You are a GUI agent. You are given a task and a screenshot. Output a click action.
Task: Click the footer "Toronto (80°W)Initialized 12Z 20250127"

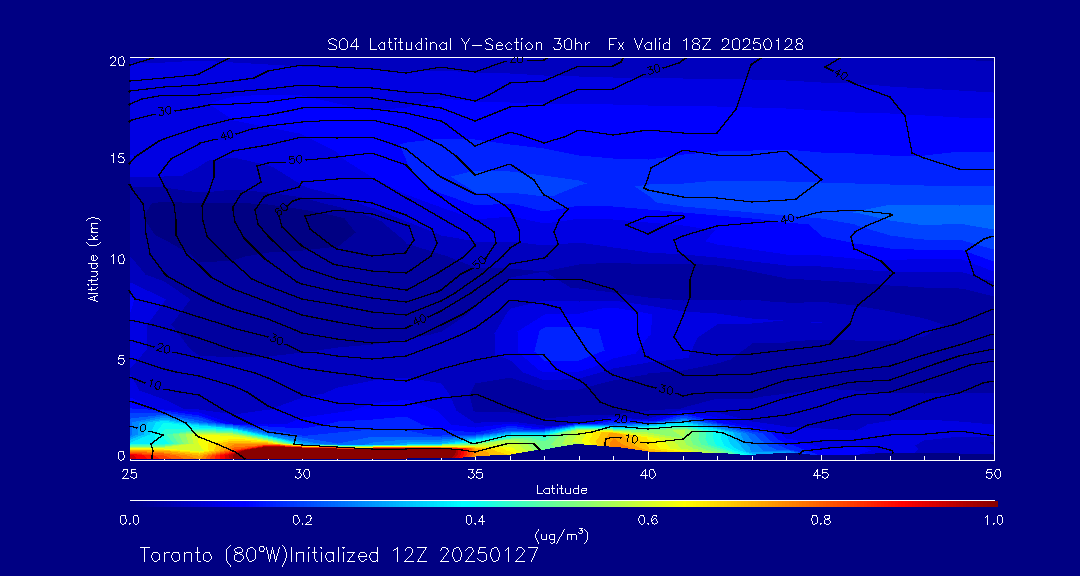[x=339, y=555]
